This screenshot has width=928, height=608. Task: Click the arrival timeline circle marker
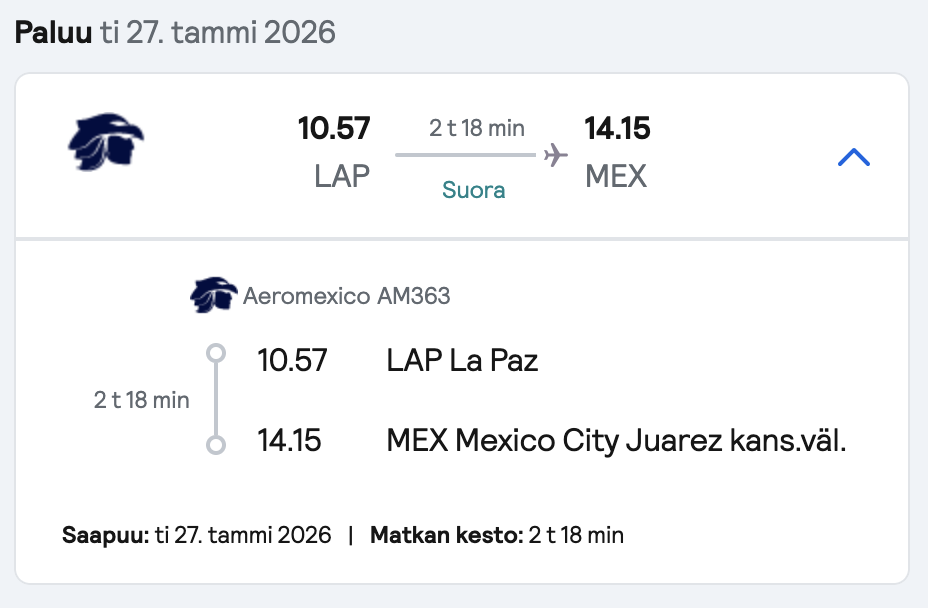point(216,445)
